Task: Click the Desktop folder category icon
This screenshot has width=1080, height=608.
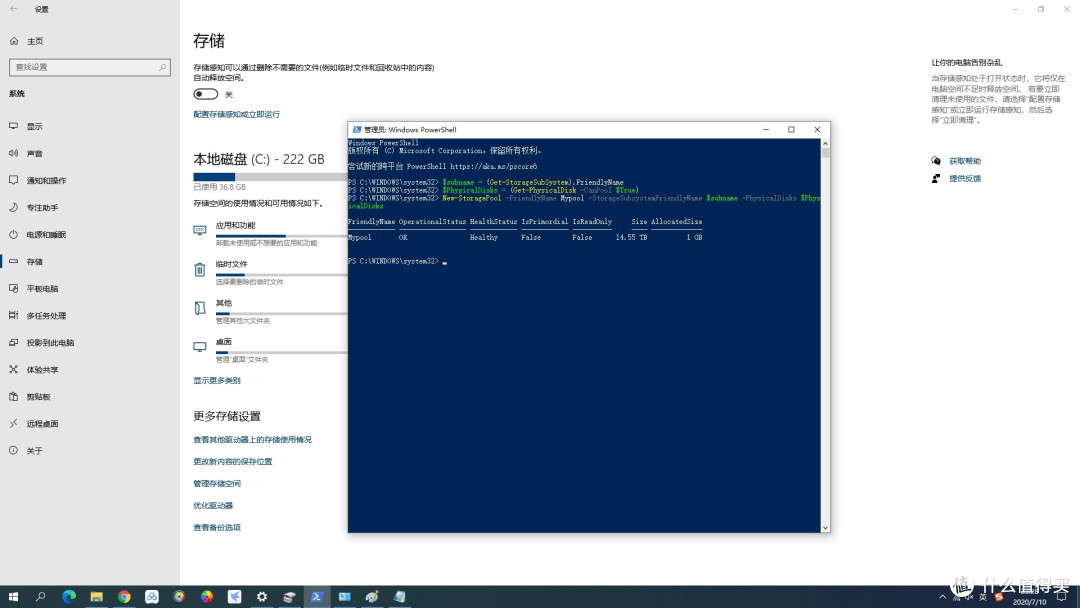Action: tap(199, 346)
